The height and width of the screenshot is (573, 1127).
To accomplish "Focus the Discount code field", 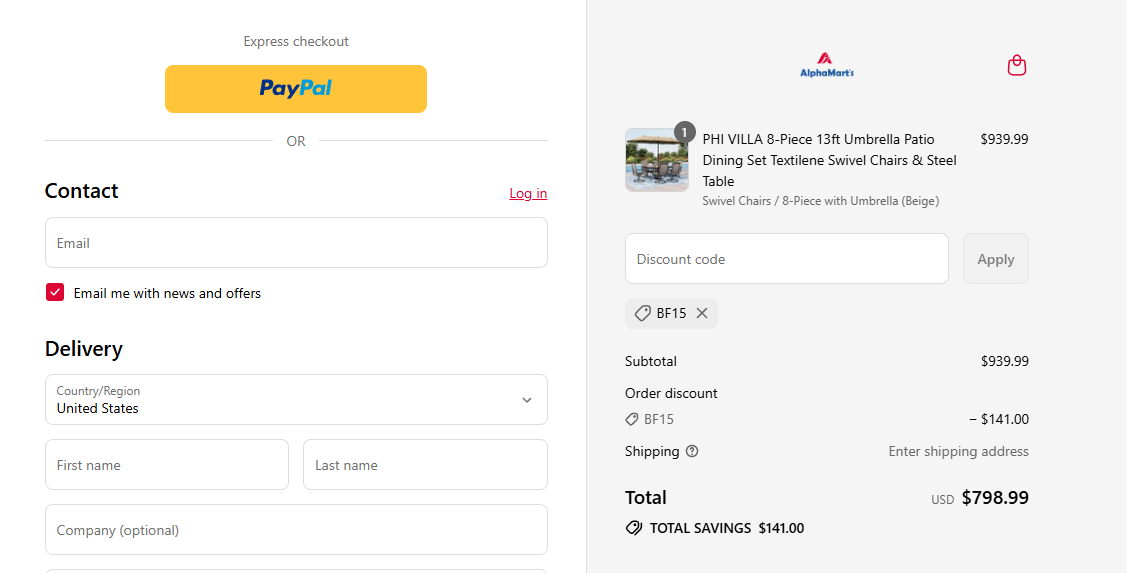I will pos(787,259).
